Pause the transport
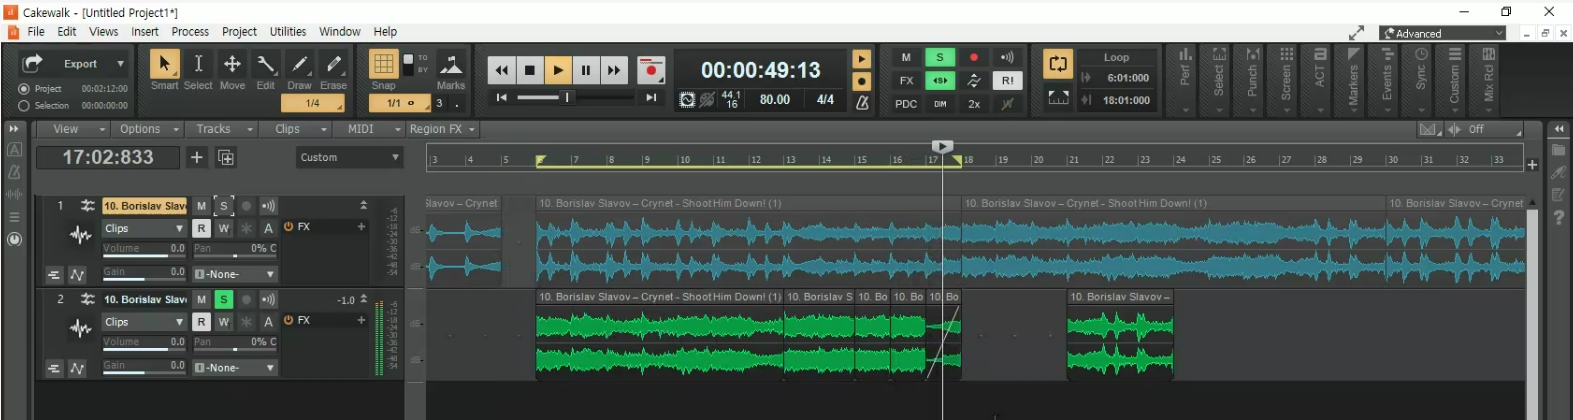Screen dimensions: 1573x420 coord(586,70)
